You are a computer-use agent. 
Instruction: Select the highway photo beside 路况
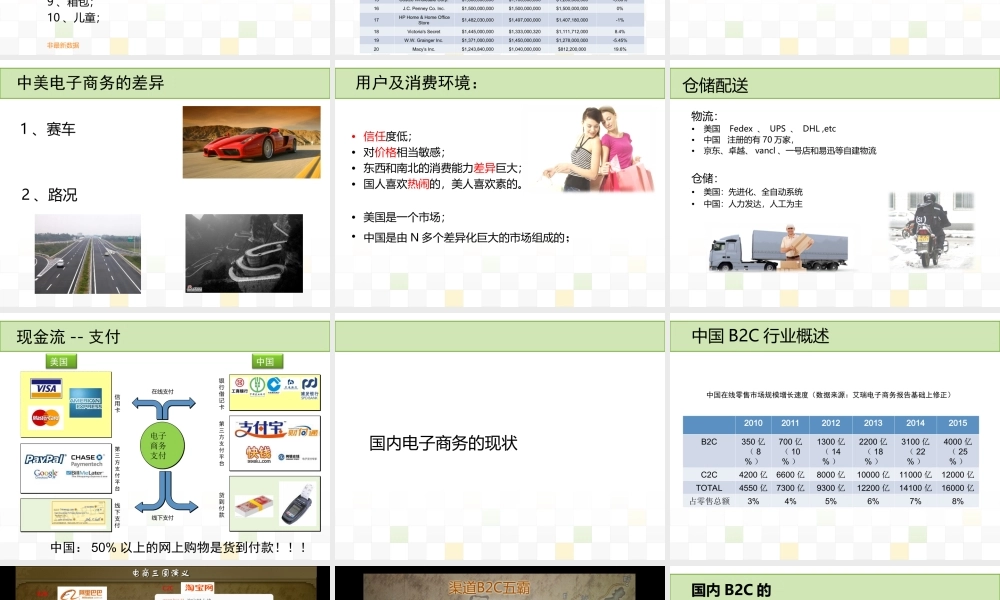[x=87, y=253]
